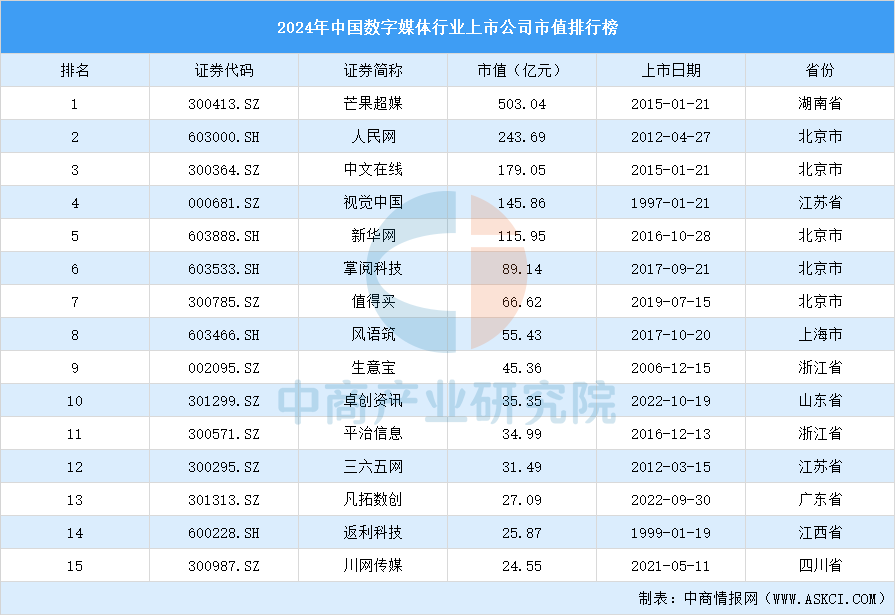This screenshot has height=615, width=895.
Task: Select the company name 视觉中国
Action: (x=373, y=203)
